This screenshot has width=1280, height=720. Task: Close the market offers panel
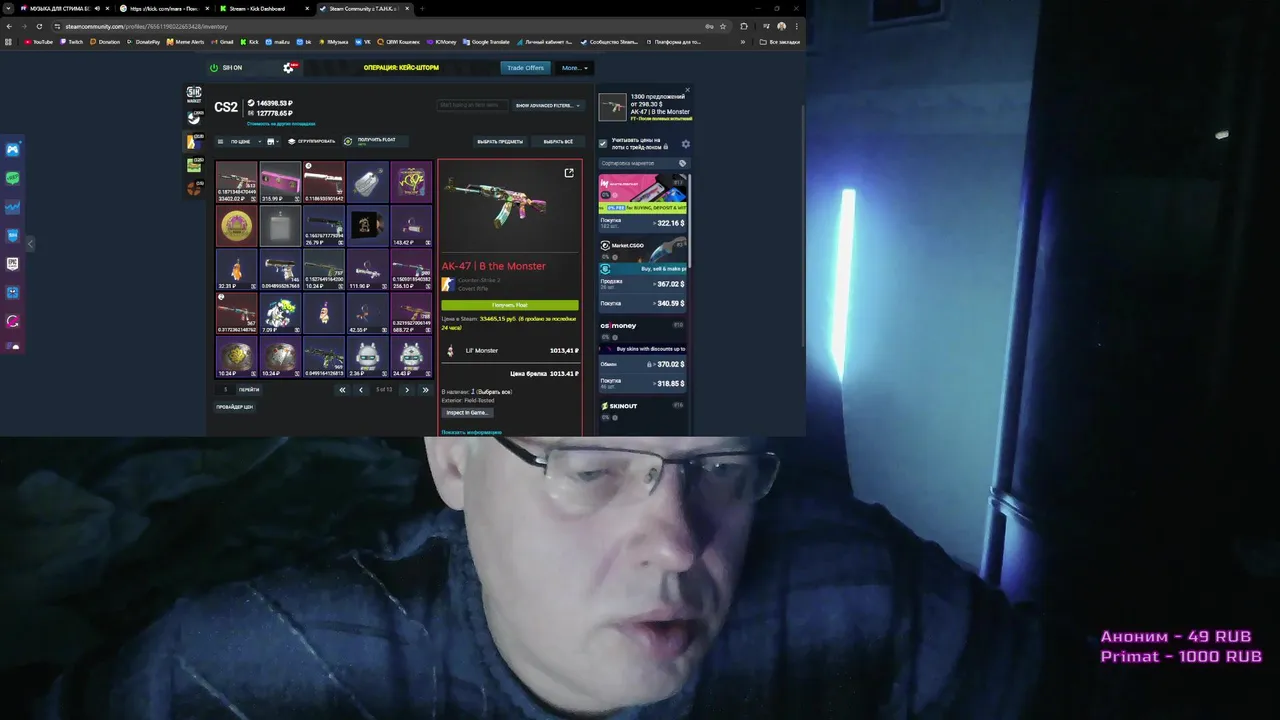point(687,91)
